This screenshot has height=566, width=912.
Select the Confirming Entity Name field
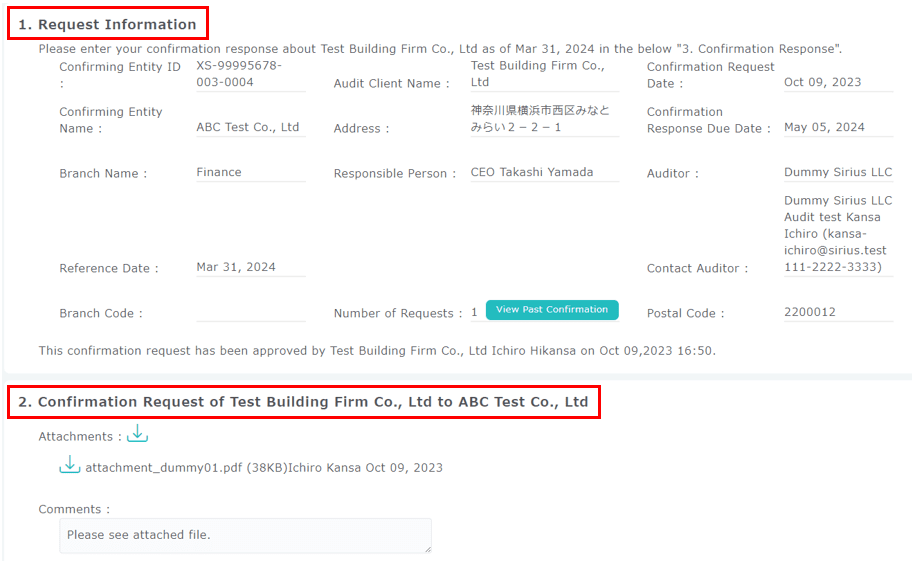[250, 127]
